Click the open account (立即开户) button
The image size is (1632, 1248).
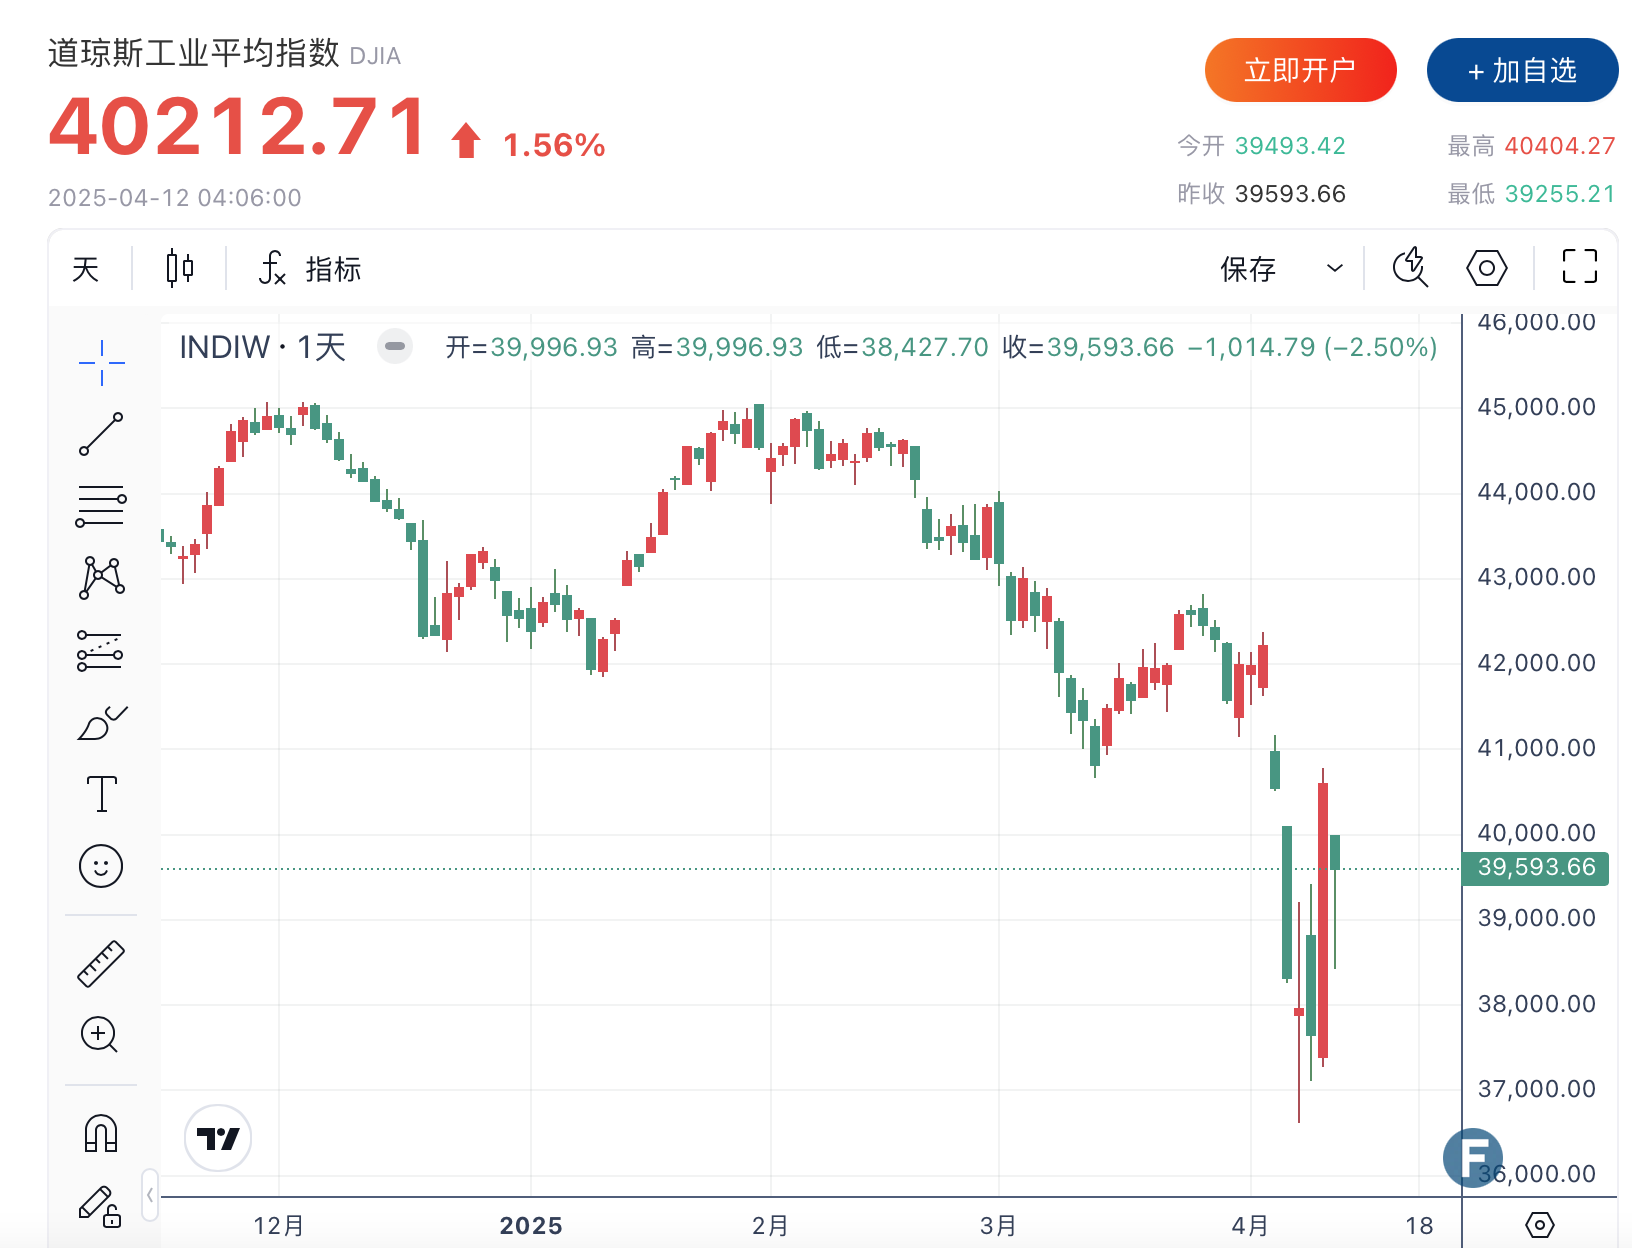1300,70
